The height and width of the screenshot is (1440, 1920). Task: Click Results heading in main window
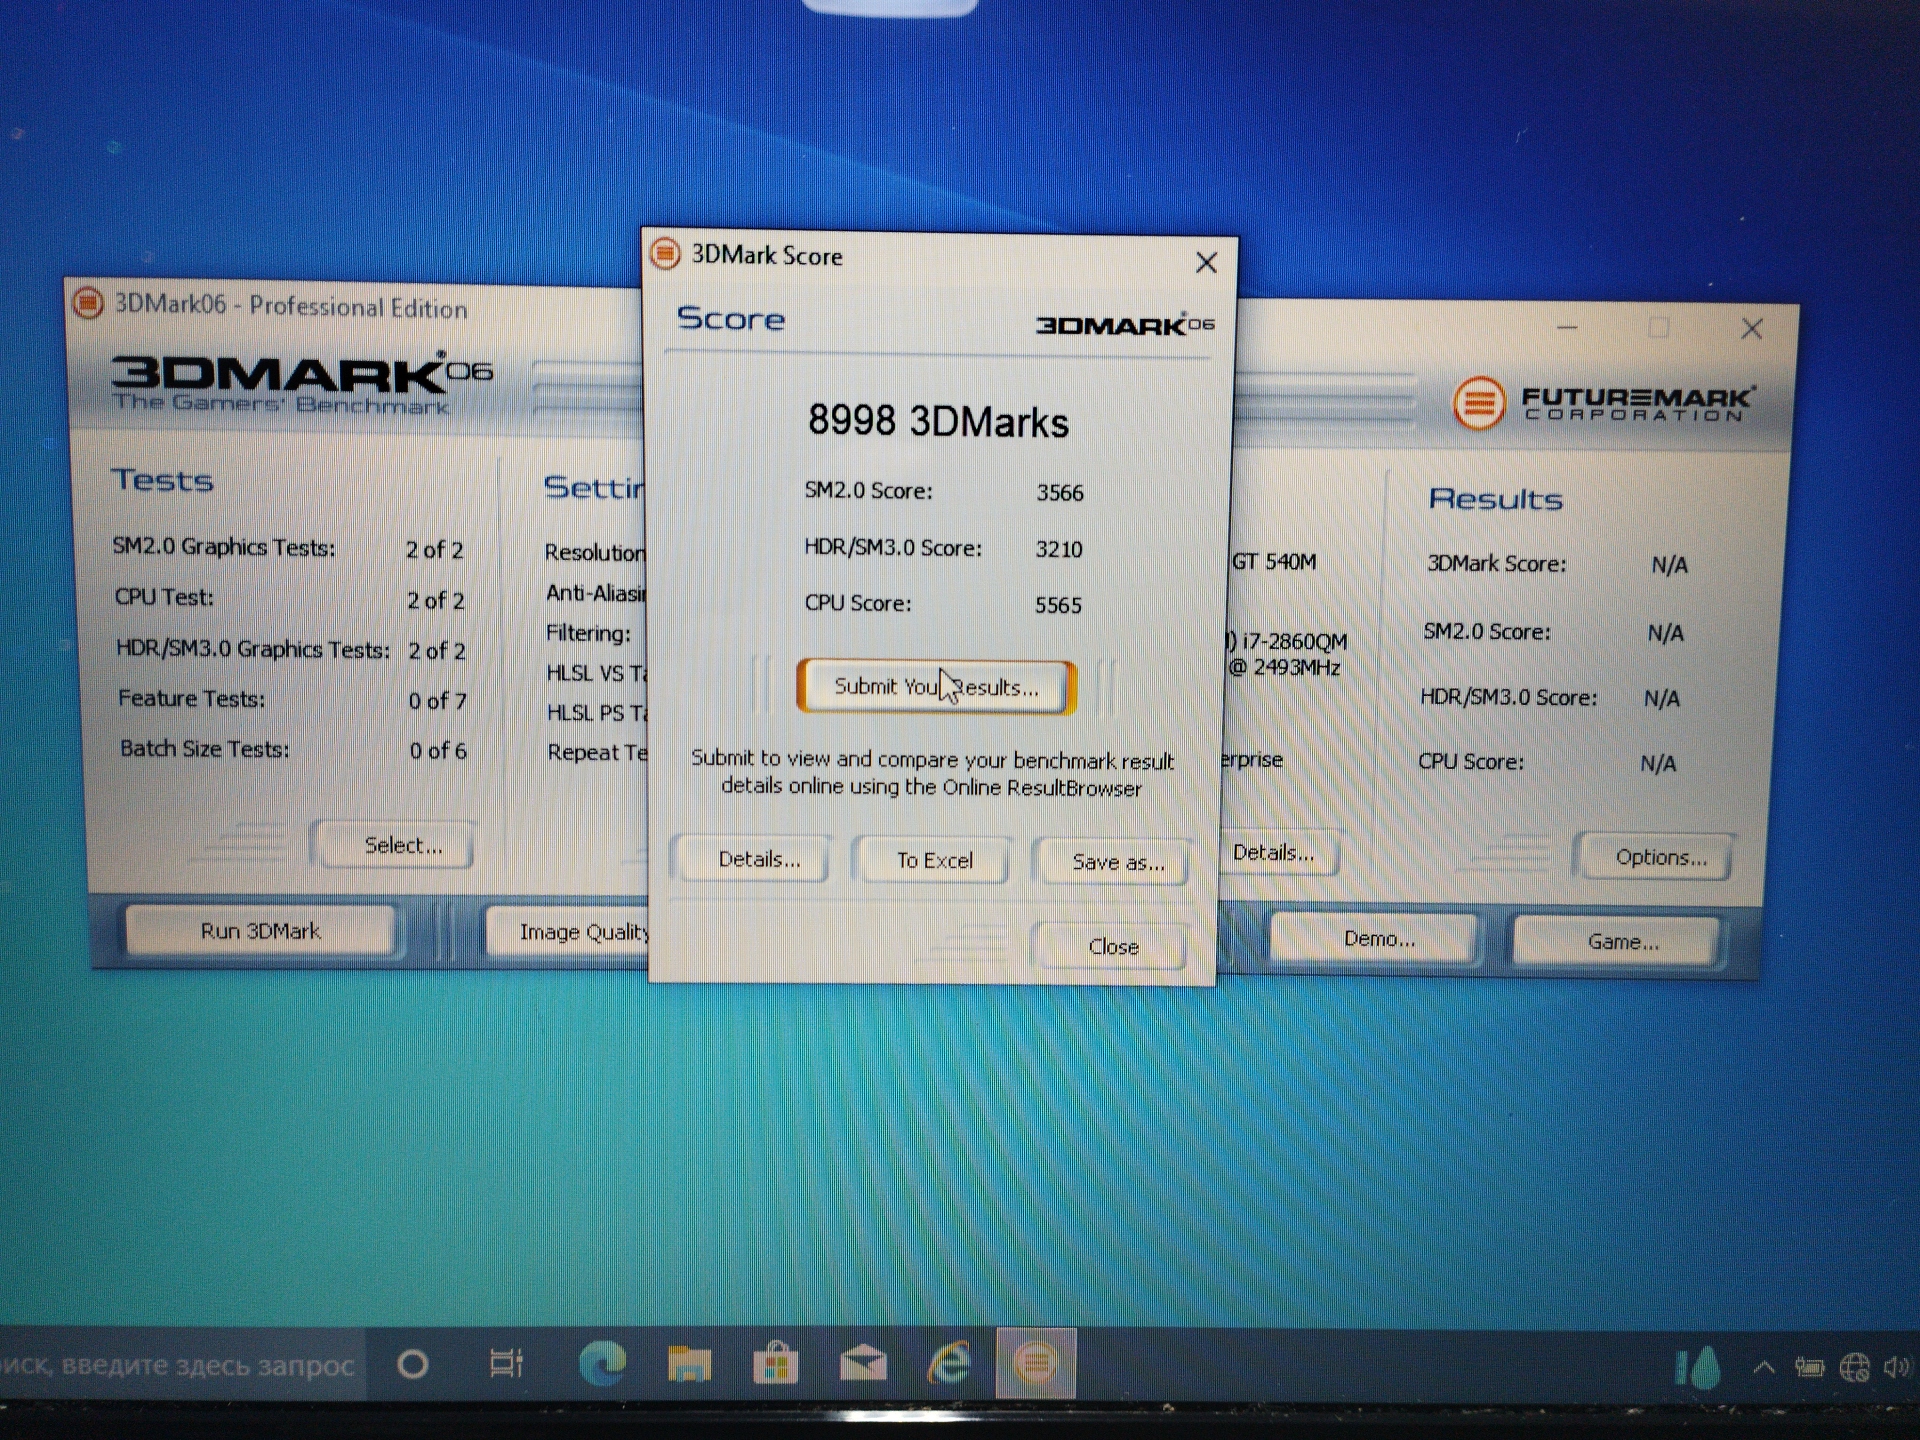point(1495,499)
